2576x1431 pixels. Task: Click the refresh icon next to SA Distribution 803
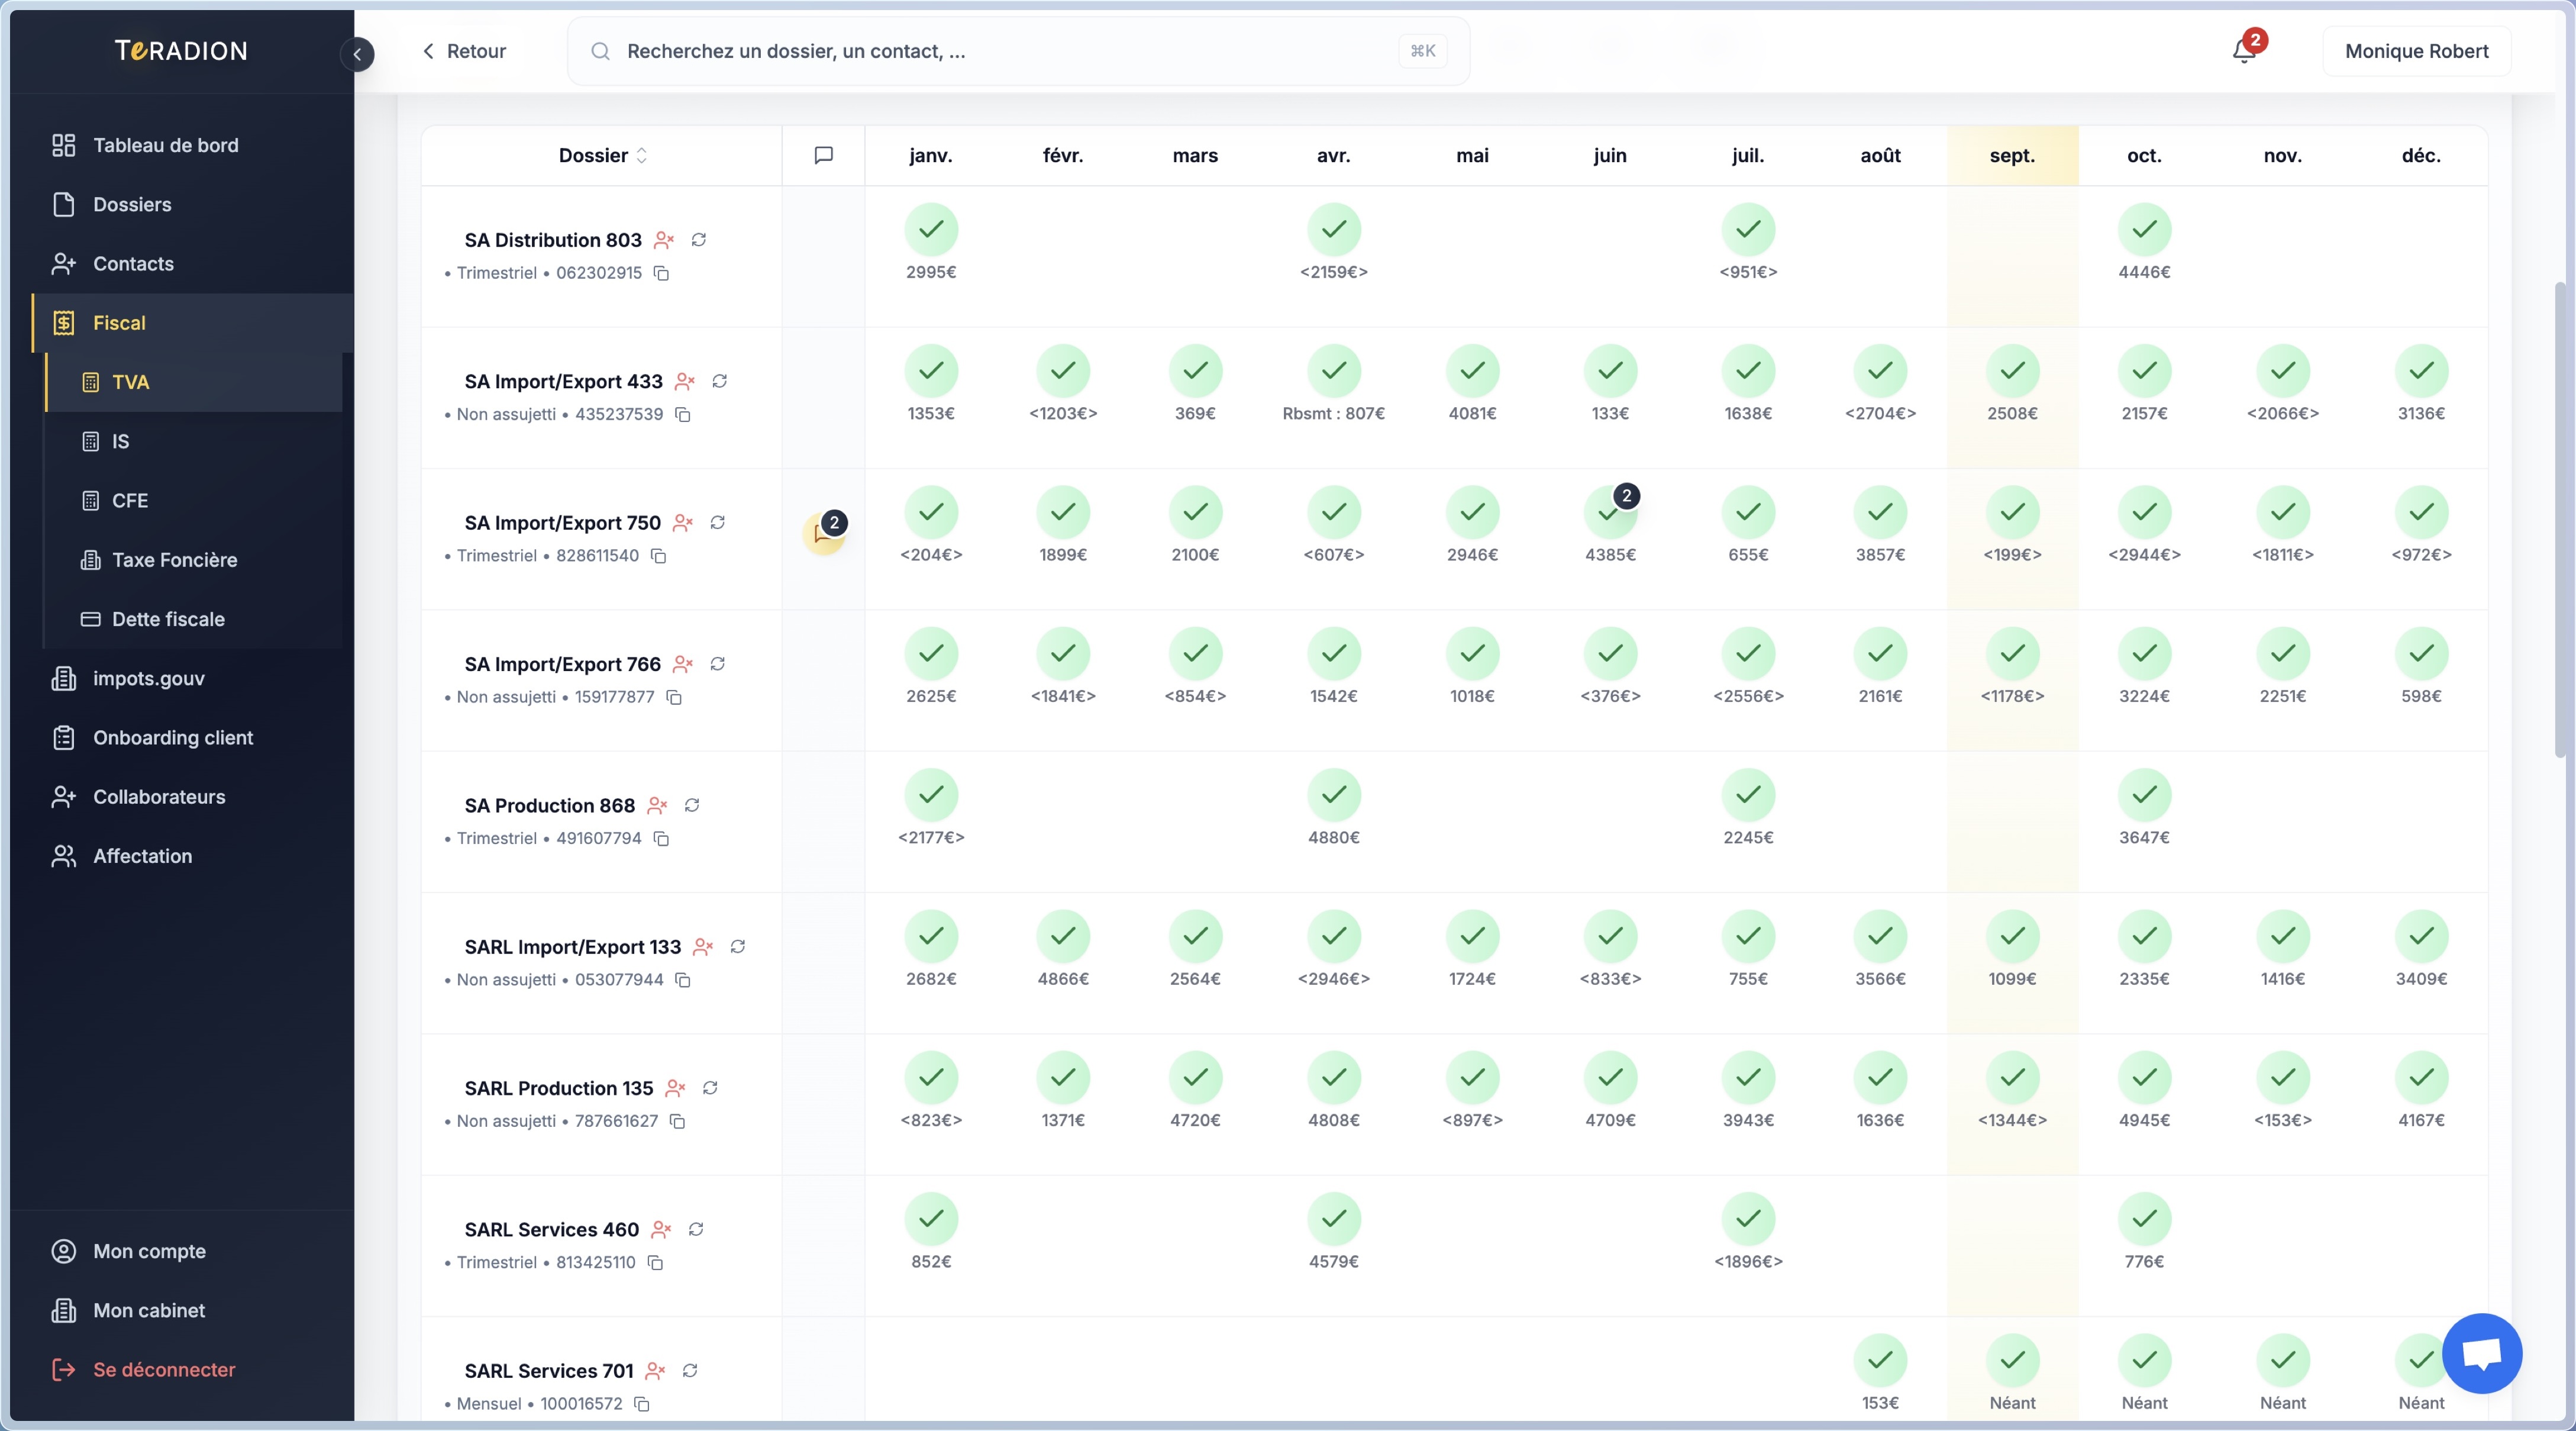pyautogui.click(x=699, y=240)
